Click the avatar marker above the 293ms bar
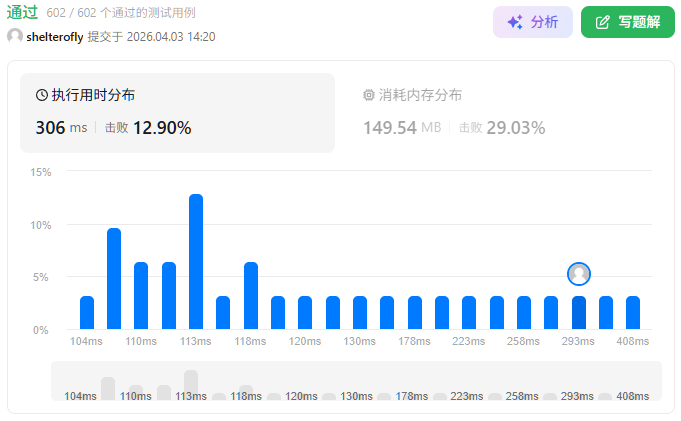Screen dimensions: 681x421 coord(579,273)
